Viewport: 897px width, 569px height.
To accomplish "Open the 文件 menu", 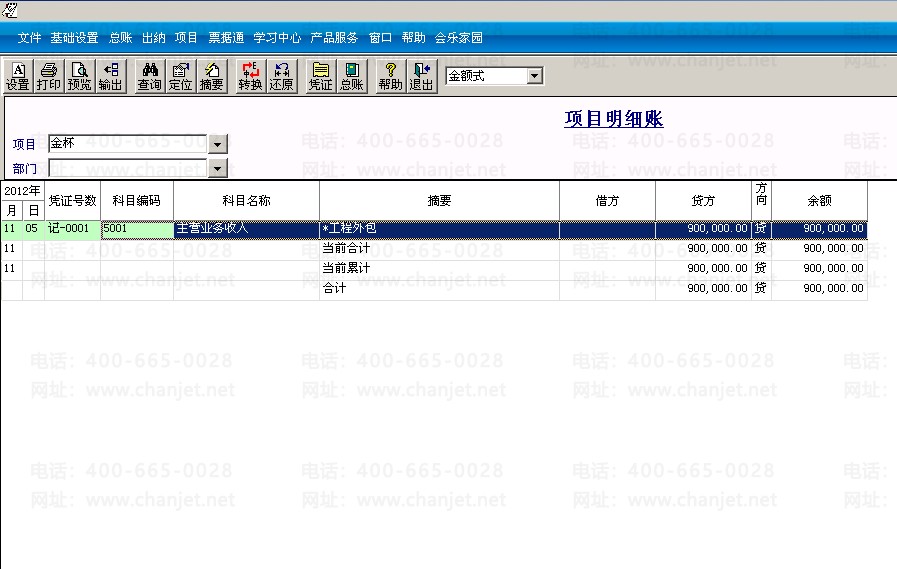I will point(29,38).
